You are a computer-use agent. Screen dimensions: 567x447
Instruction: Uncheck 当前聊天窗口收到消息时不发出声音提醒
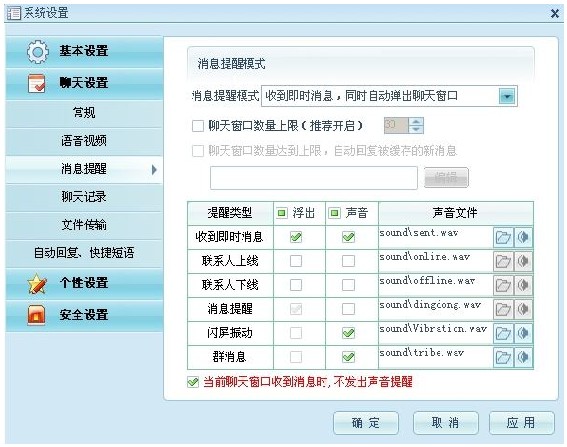click(193, 382)
